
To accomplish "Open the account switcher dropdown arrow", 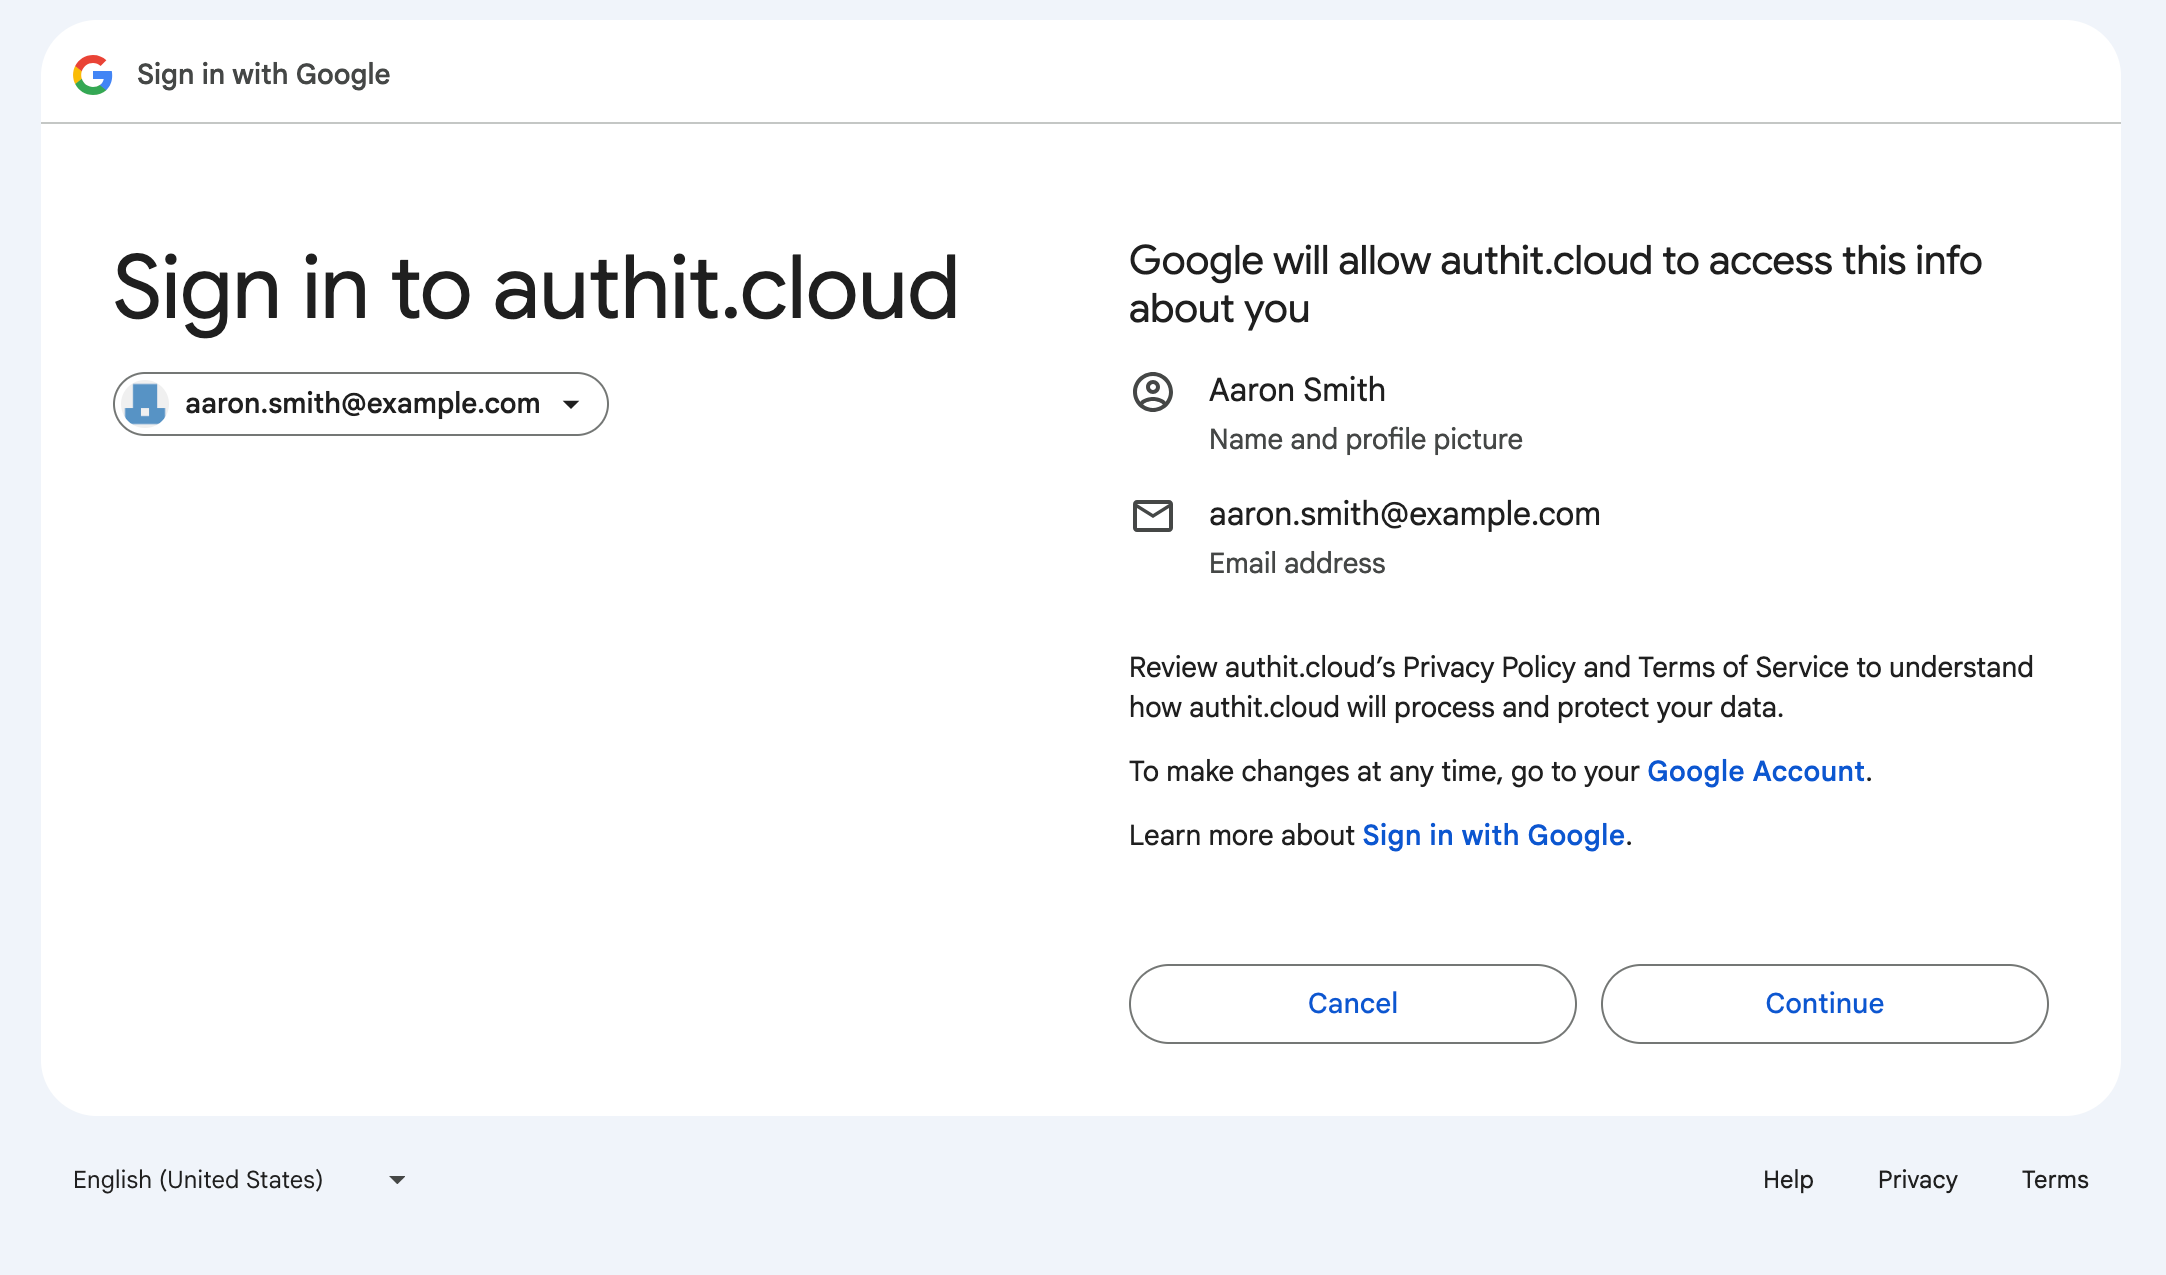I will [570, 404].
